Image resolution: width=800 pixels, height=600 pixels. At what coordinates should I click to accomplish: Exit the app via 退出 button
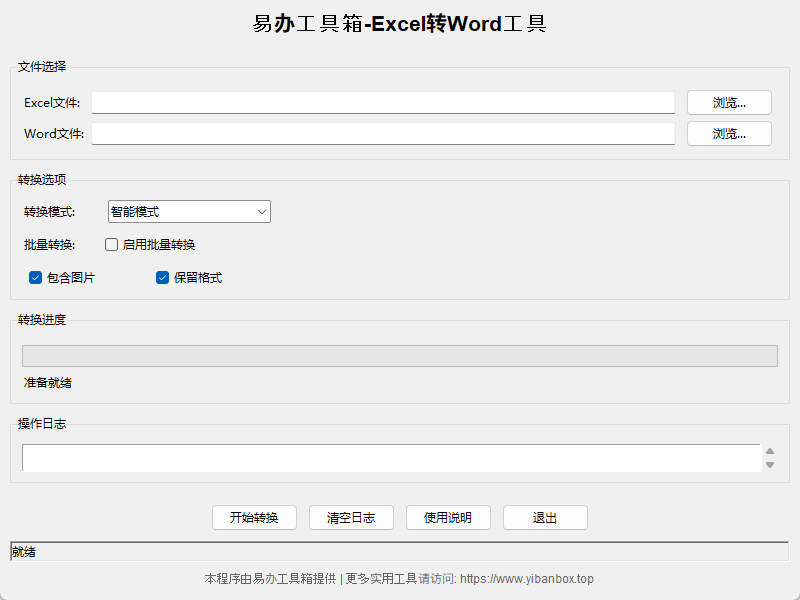(x=545, y=518)
